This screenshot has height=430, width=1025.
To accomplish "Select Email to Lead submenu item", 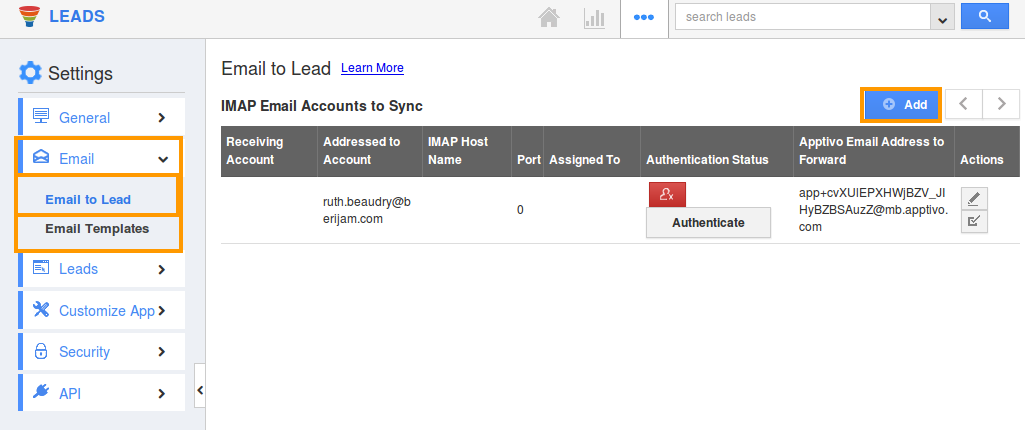I will click(x=88, y=200).
